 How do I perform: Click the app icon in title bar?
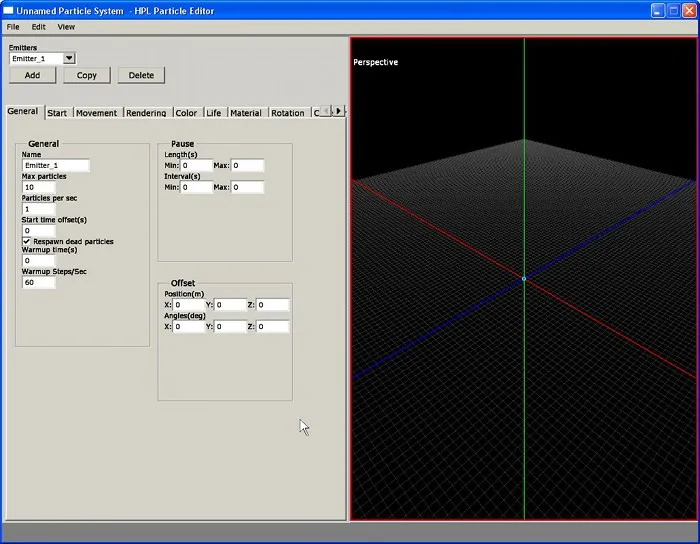click(10, 9)
